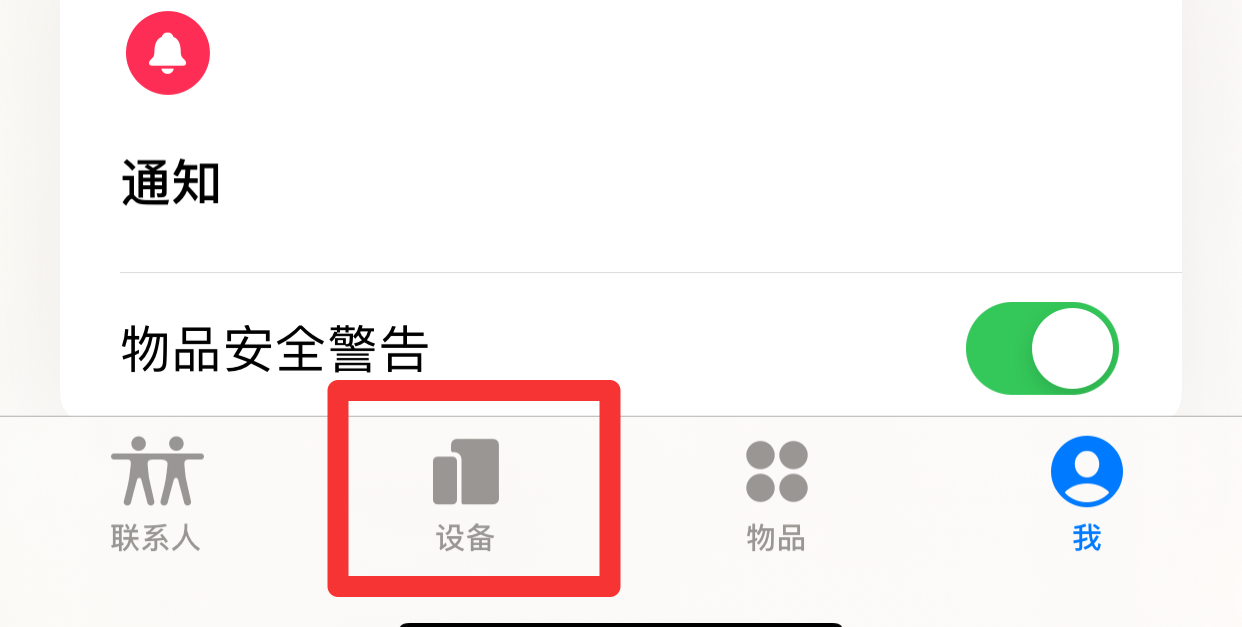Click the 设备 label in the tab bar

(466, 538)
